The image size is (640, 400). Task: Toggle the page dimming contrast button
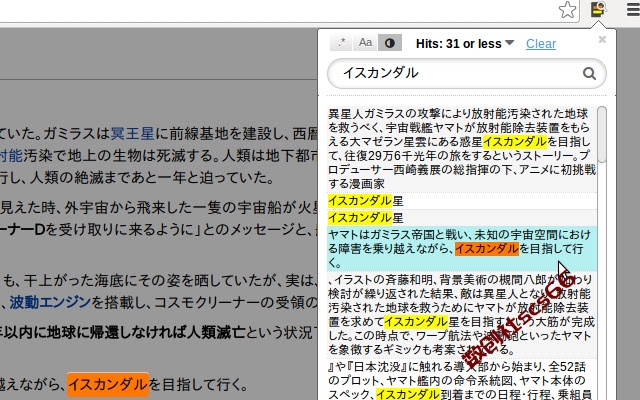(390, 42)
